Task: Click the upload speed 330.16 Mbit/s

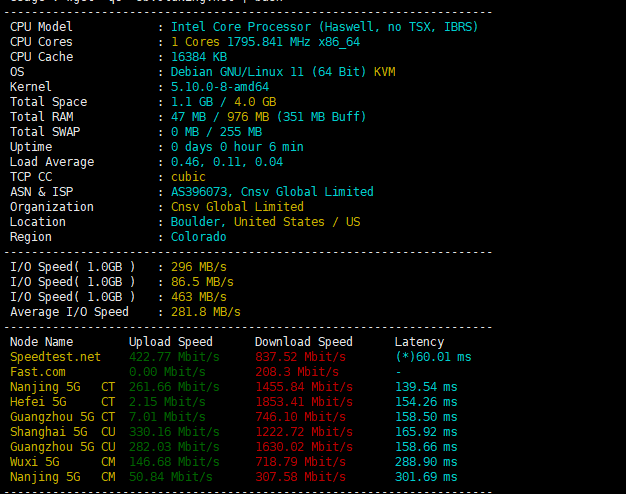Action: [x=174, y=432]
